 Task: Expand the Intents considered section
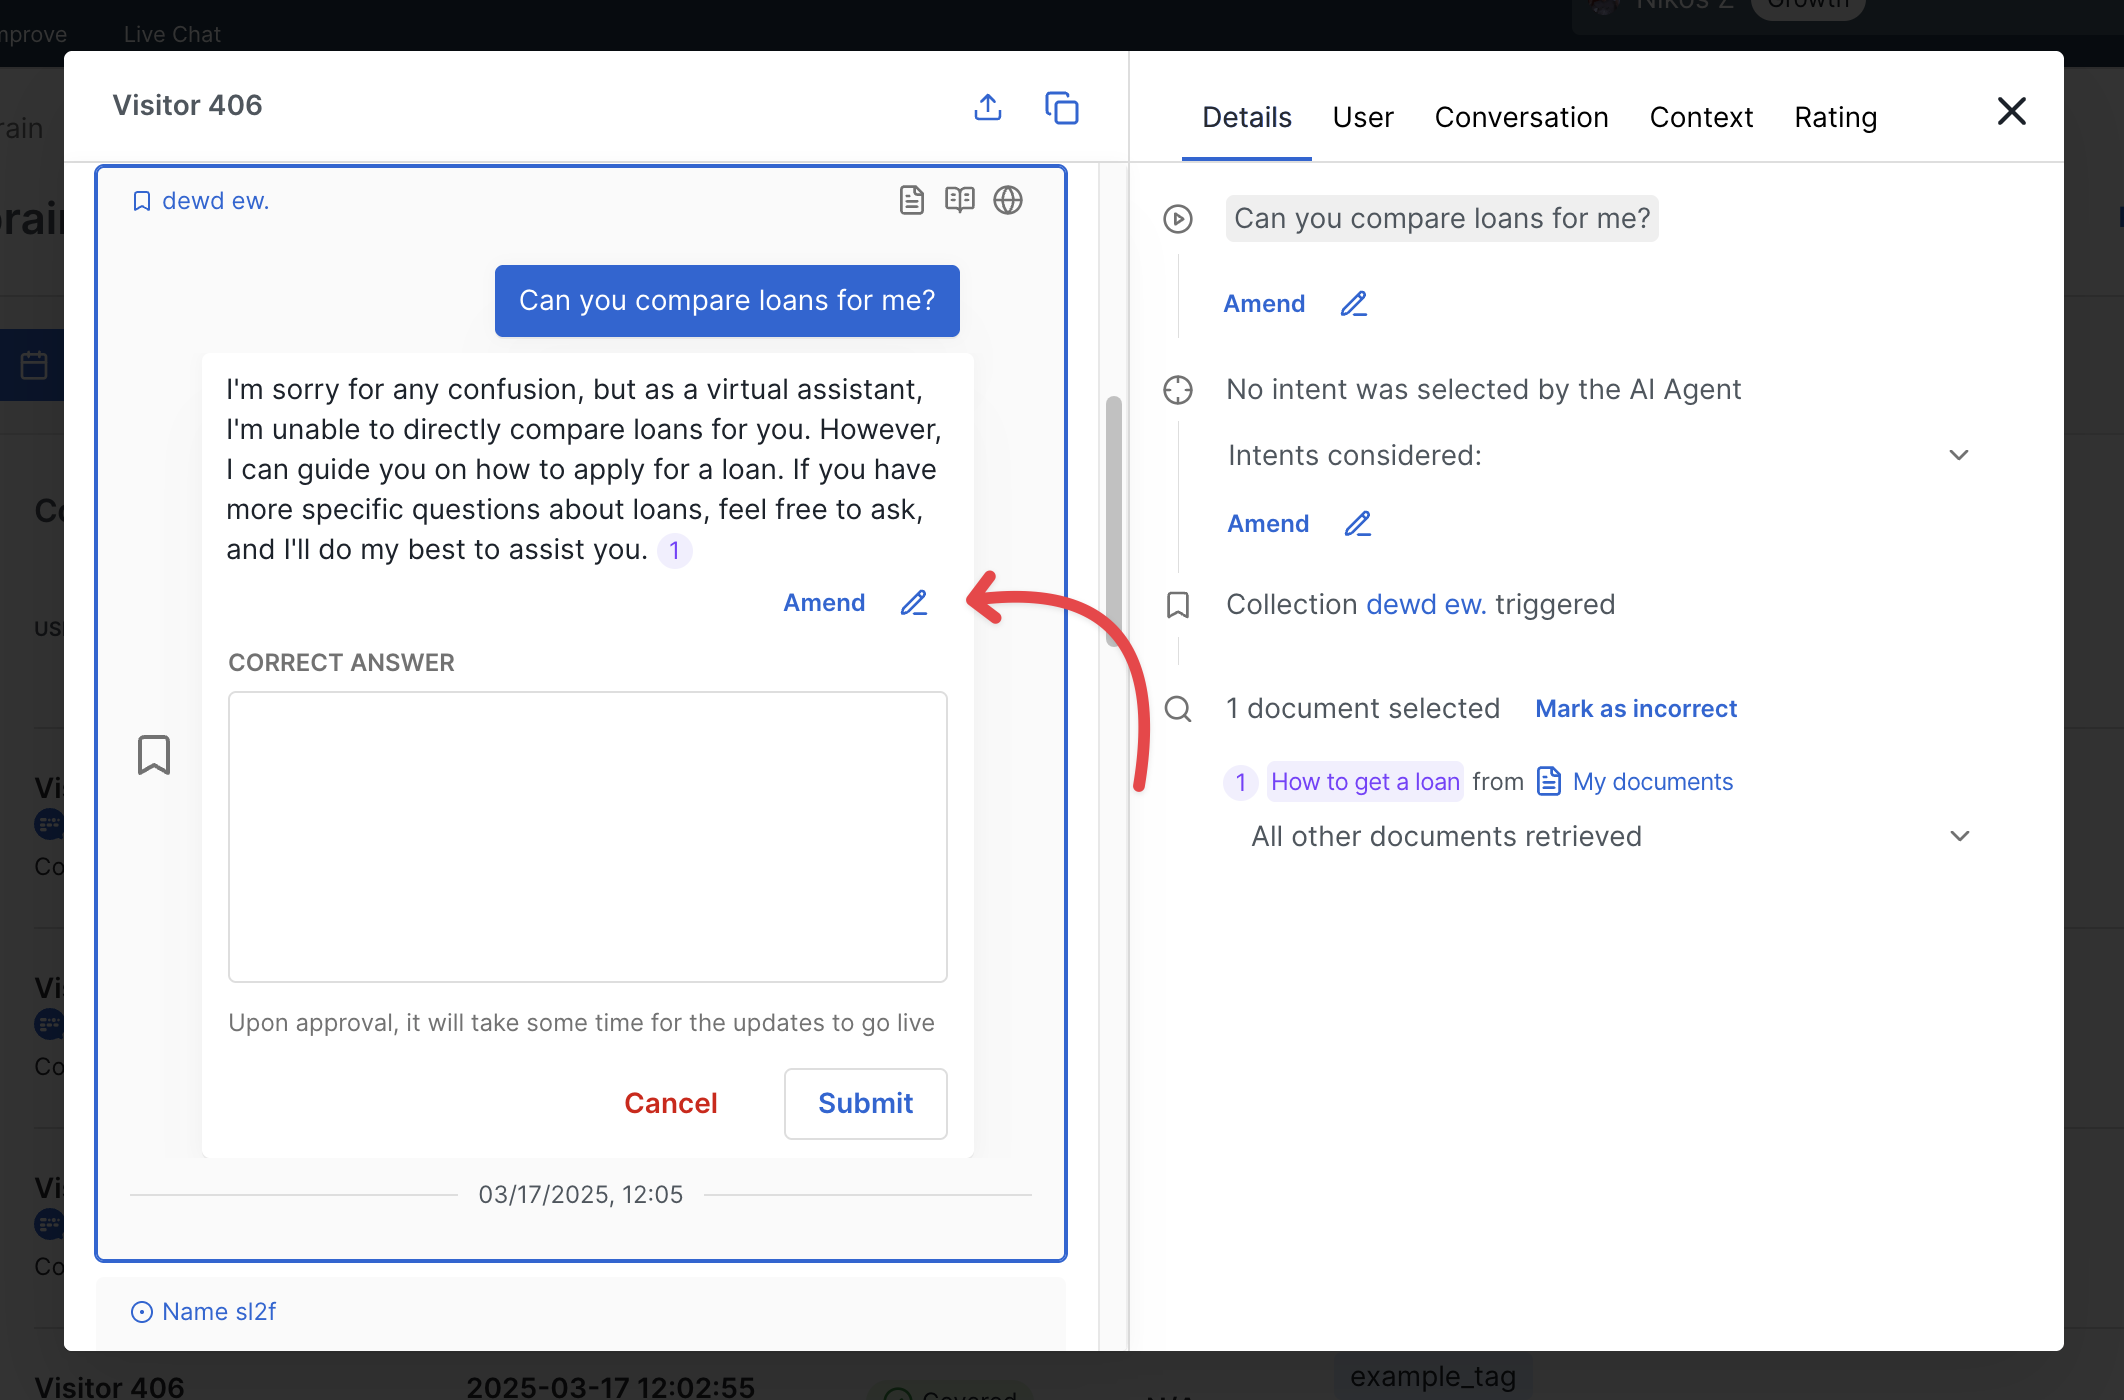point(1958,455)
